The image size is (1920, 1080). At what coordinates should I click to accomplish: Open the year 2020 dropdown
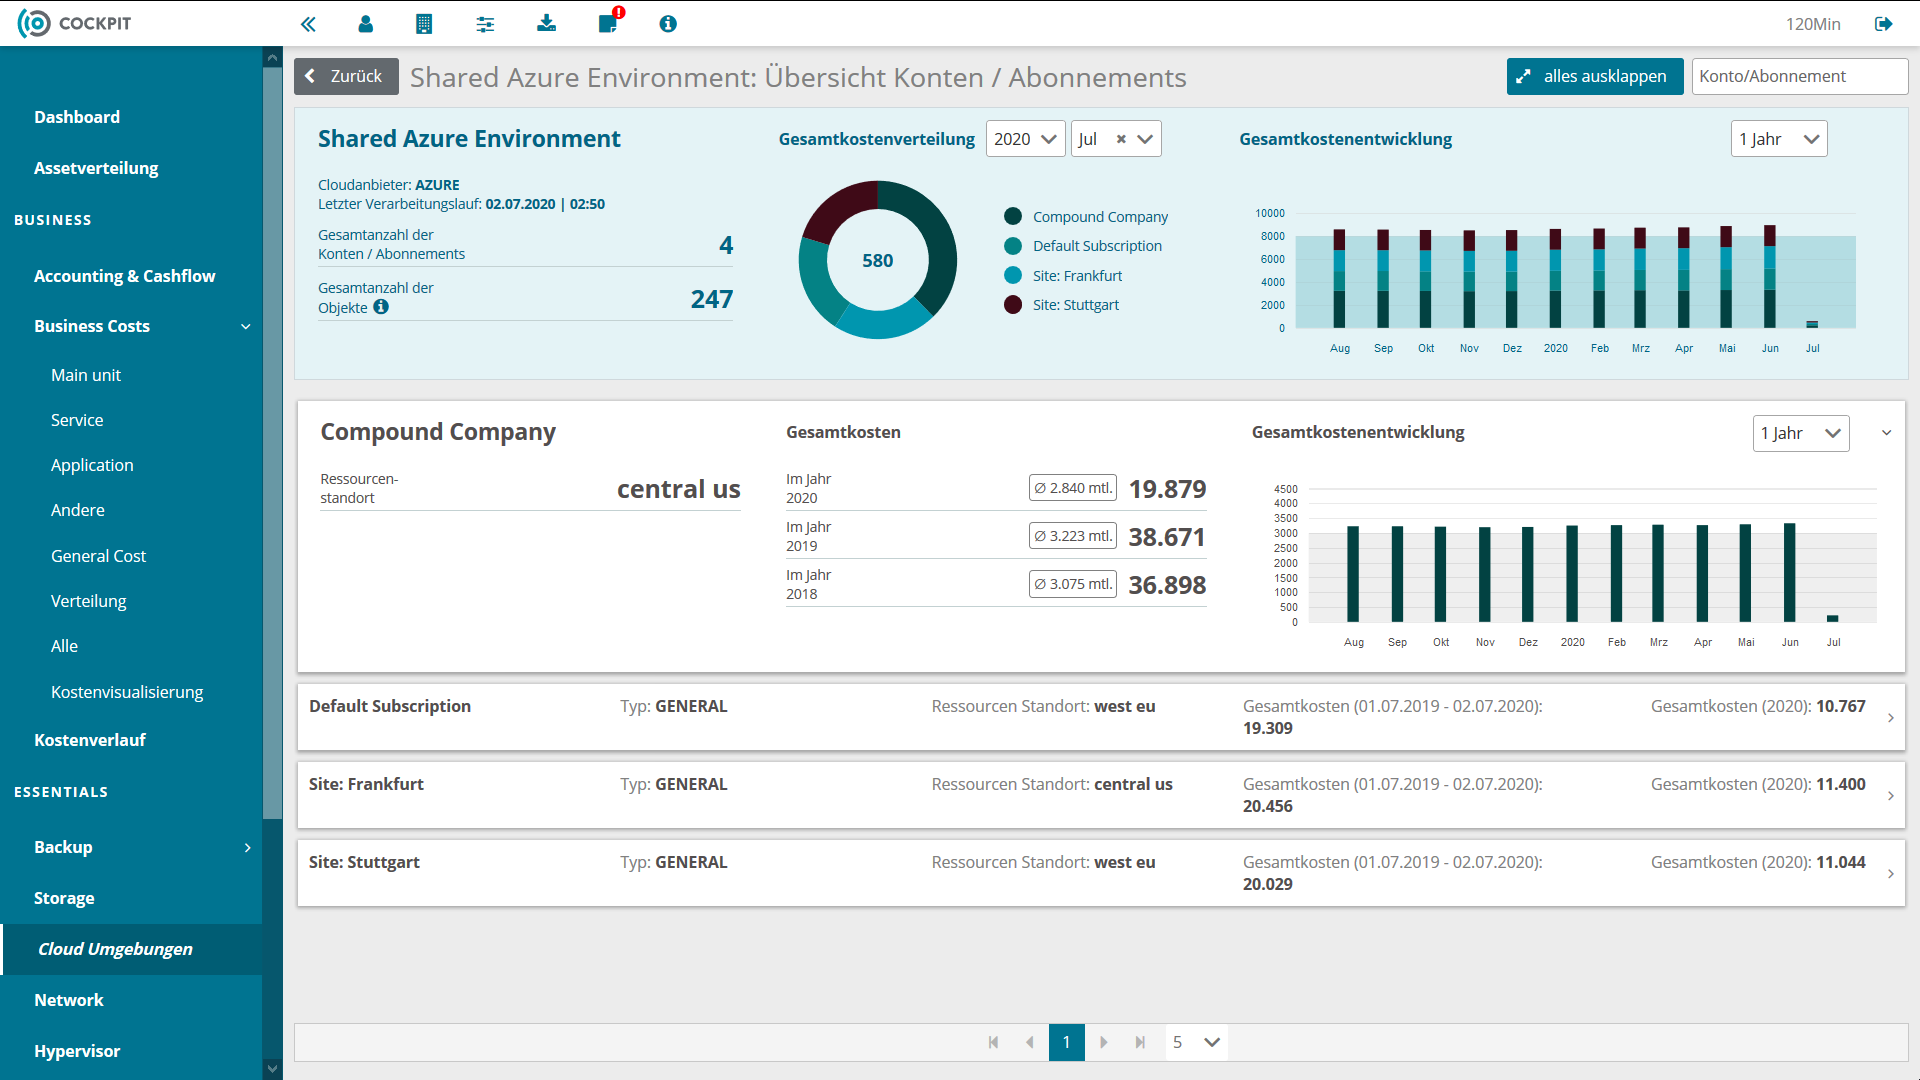pos(1025,139)
